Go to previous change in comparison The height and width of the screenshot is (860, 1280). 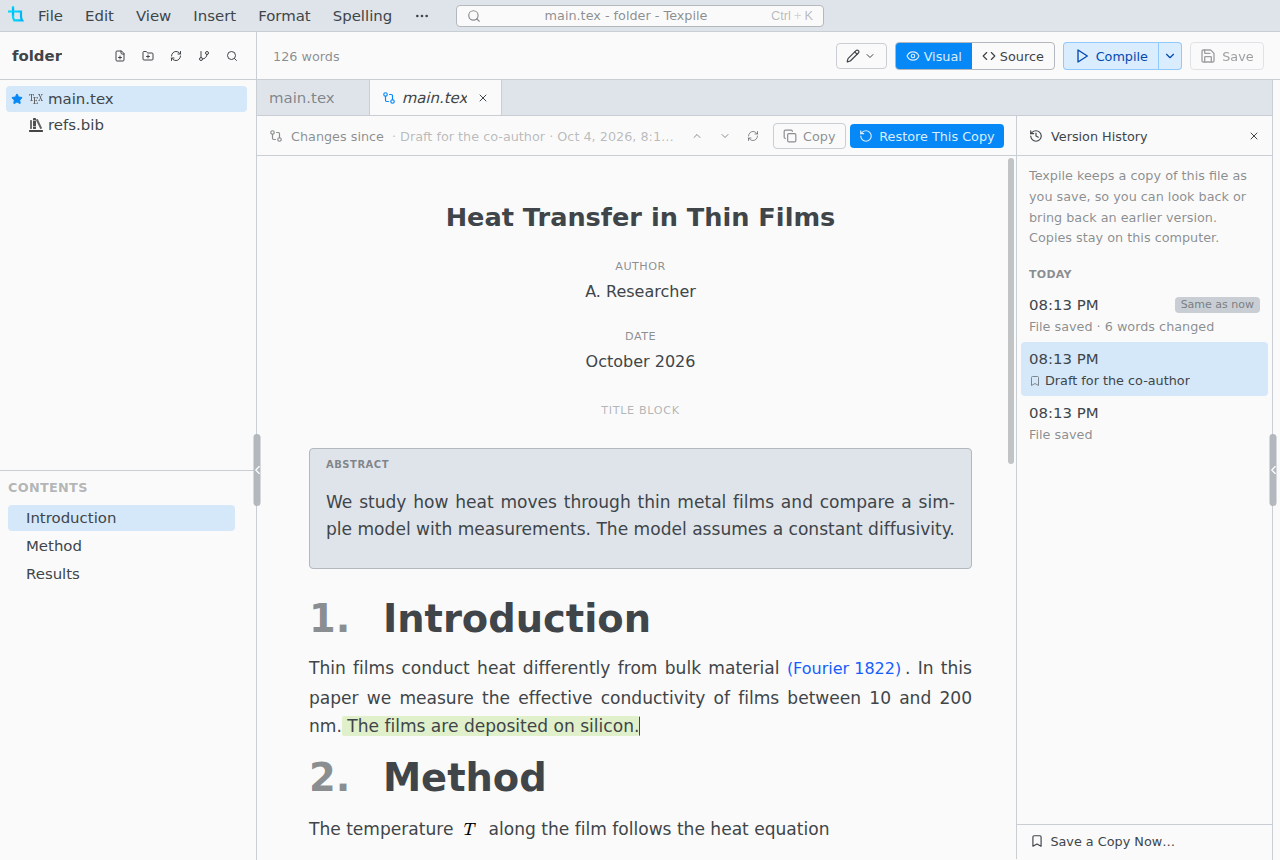pos(697,136)
